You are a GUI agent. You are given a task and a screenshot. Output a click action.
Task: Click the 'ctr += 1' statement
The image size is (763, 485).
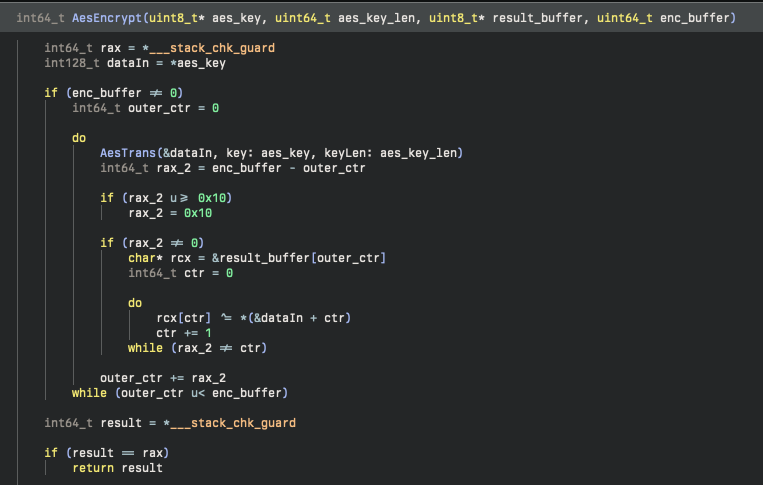point(184,333)
